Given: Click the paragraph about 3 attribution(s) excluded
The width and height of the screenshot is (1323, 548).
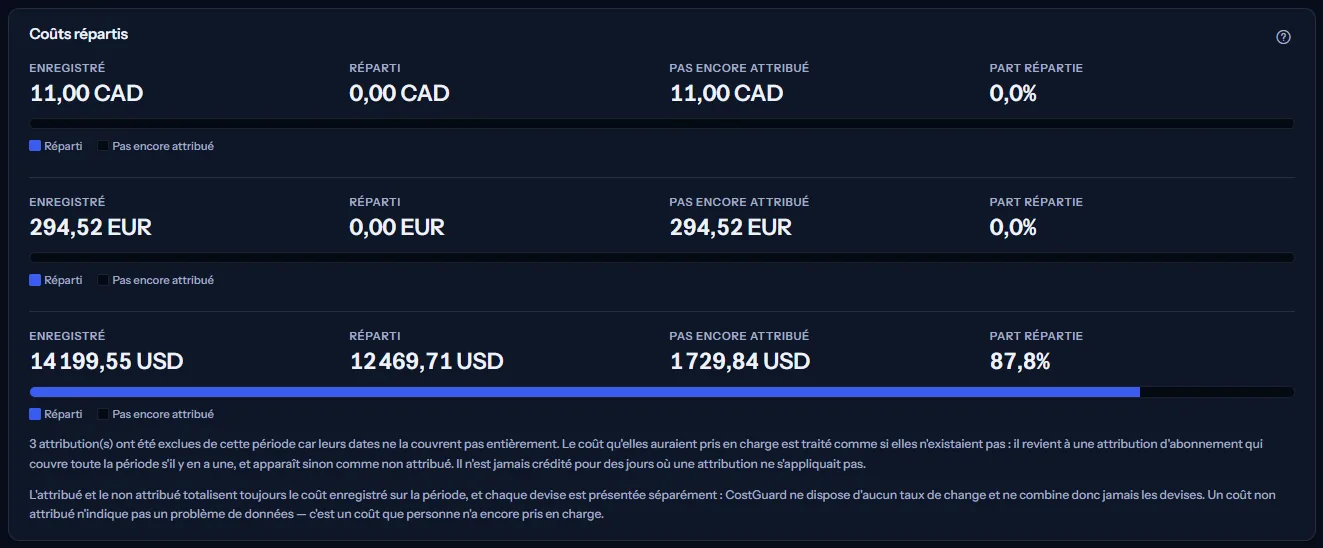Looking at the screenshot, I should (x=654, y=454).
